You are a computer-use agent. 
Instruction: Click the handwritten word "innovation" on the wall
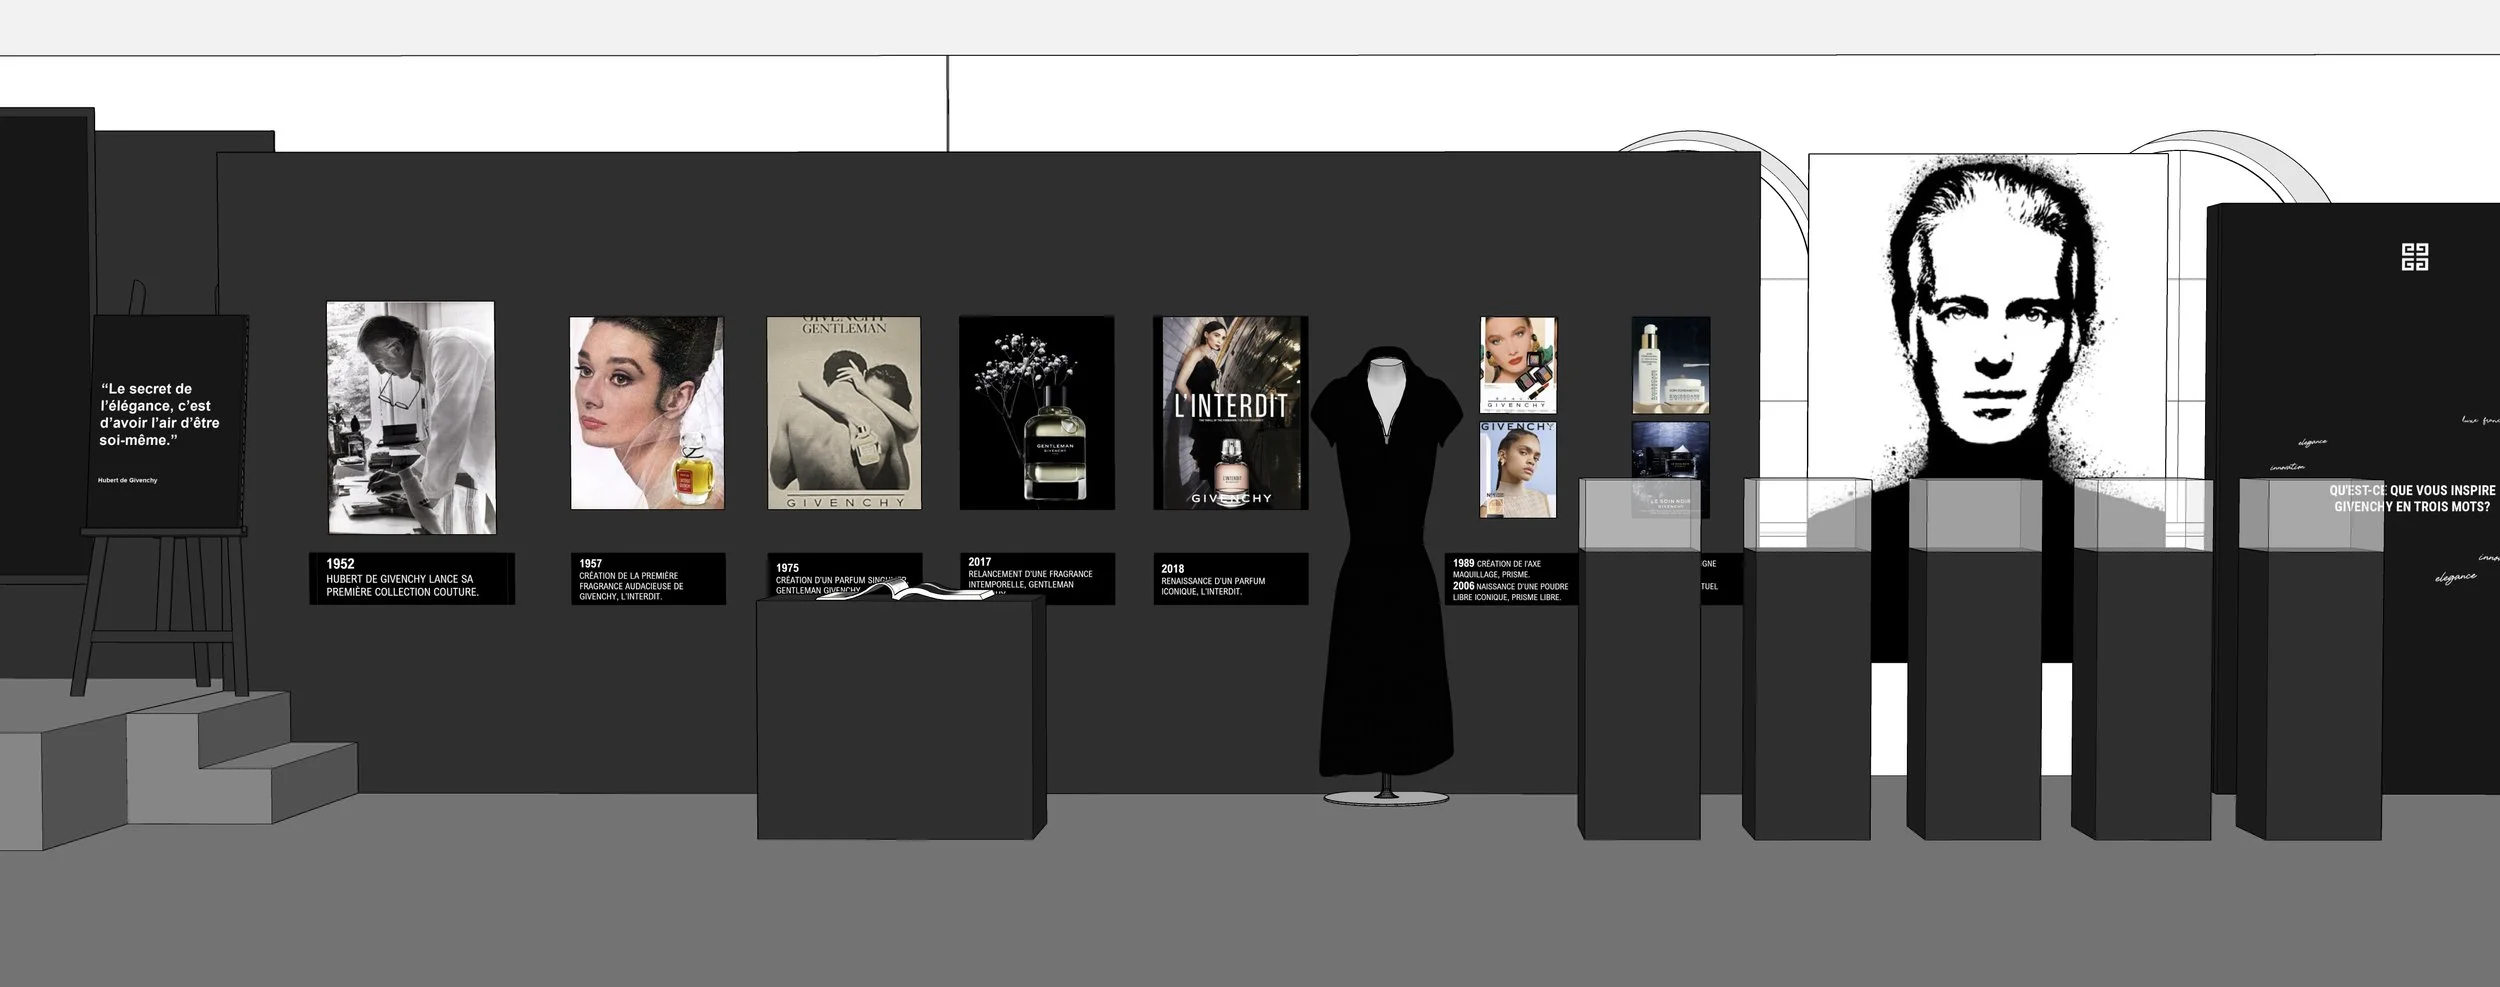coord(2287,467)
